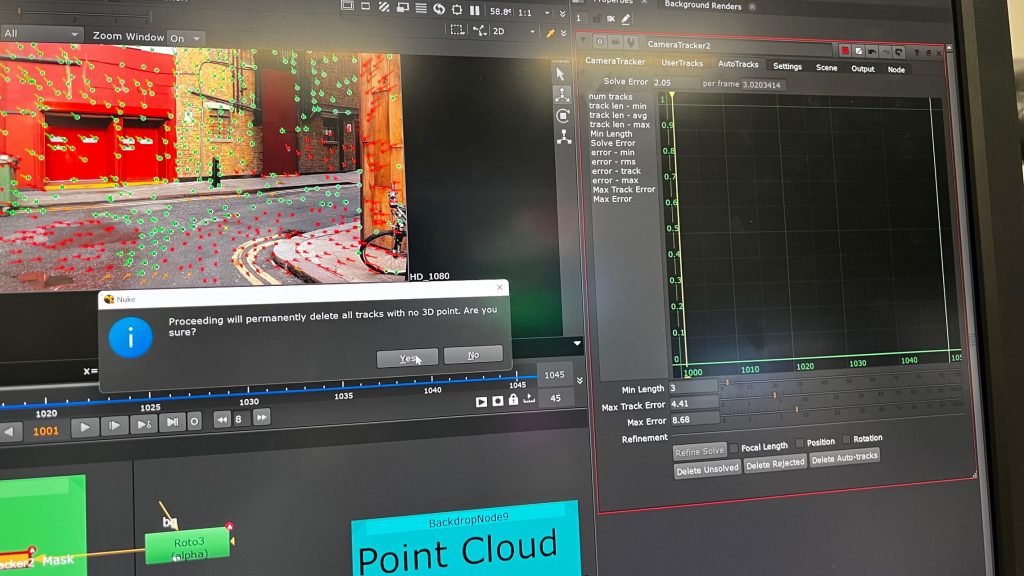This screenshot has height=576, width=1024.
Task: Select the 'track len - avg' curve entry
Action: (618, 115)
